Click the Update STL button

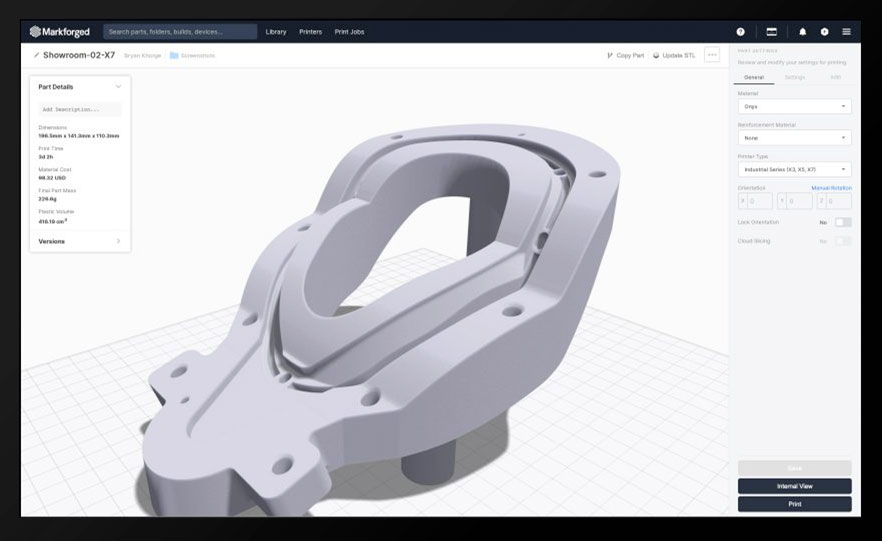pos(674,56)
